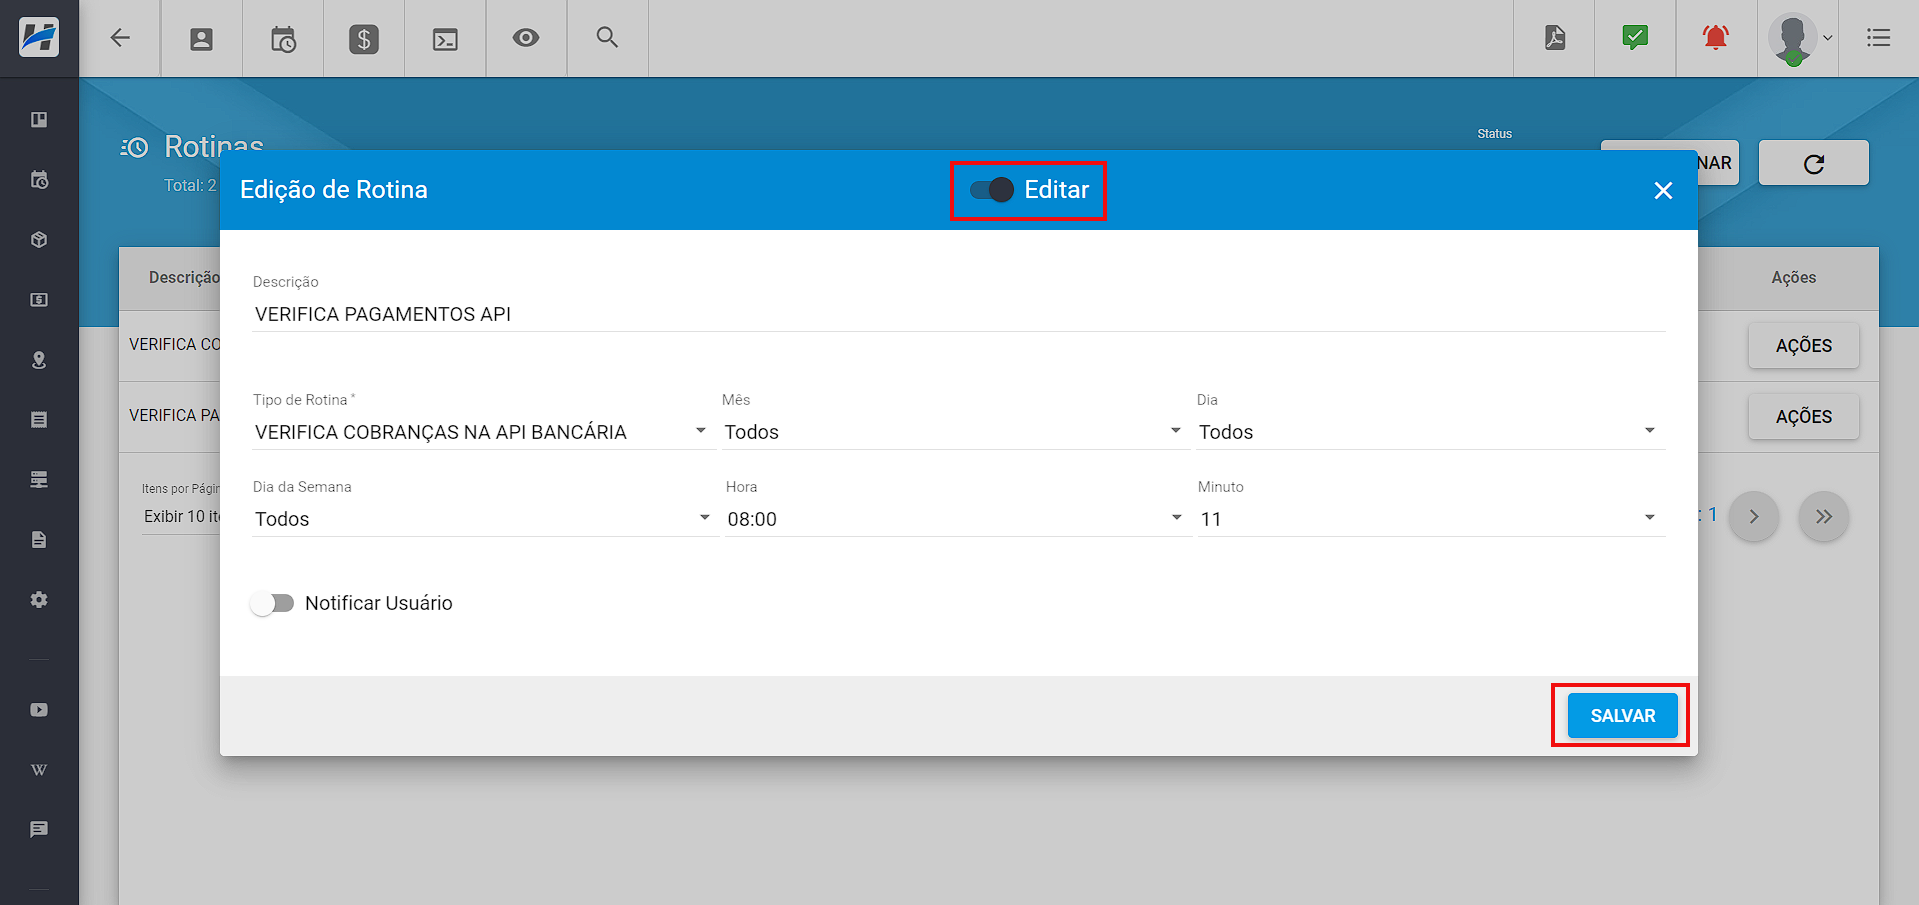Open the search magnifier icon

click(607, 37)
